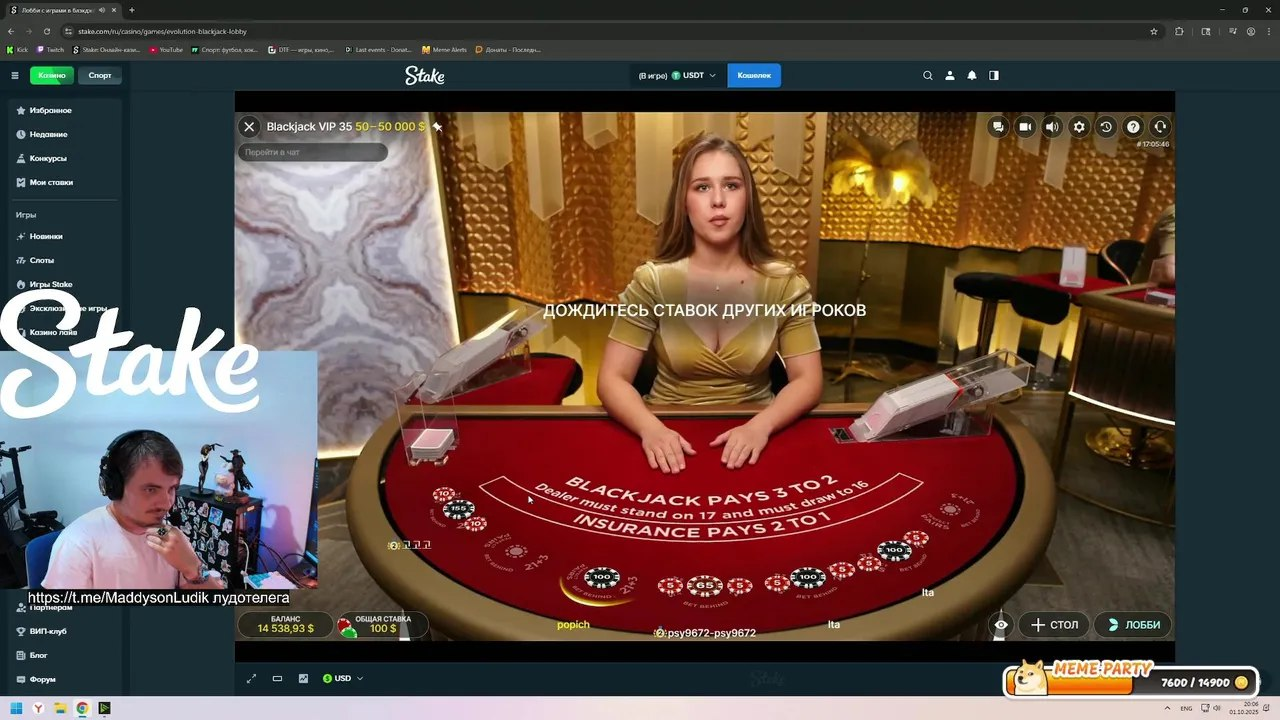Switch to the Спорт tab
This screenshot has height=720, width=1280.
100,75
